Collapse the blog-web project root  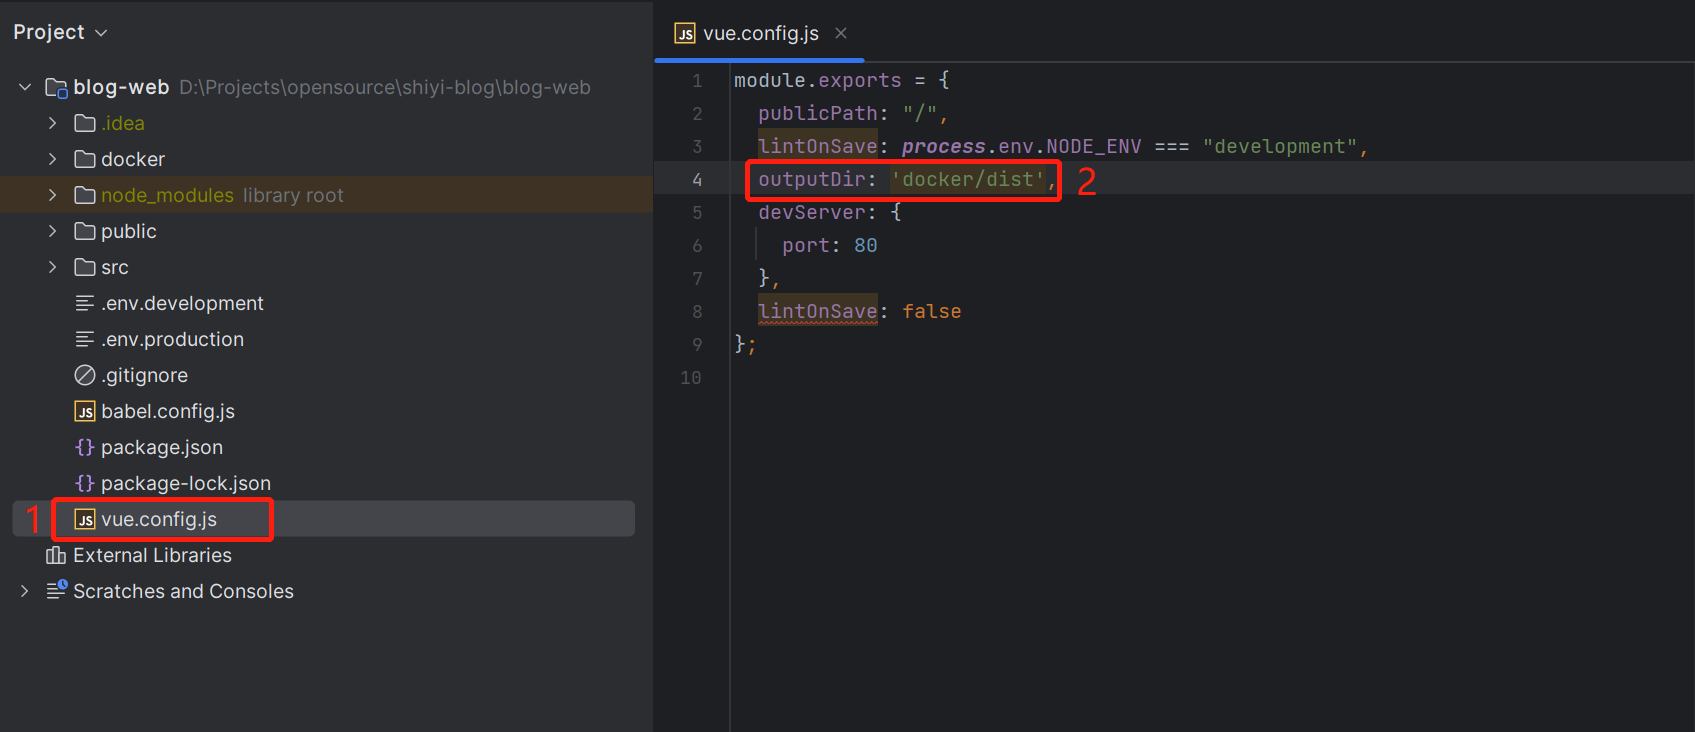click(x=25, y=87)
